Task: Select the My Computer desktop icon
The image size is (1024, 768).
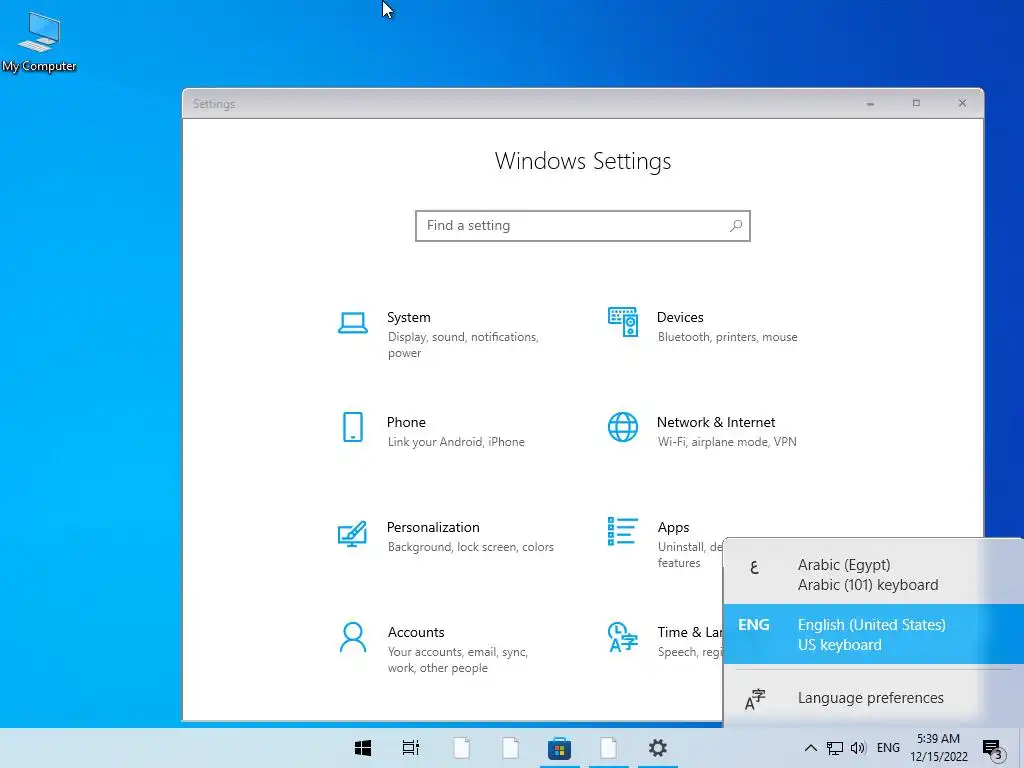Action: click(x=39, y=42)
